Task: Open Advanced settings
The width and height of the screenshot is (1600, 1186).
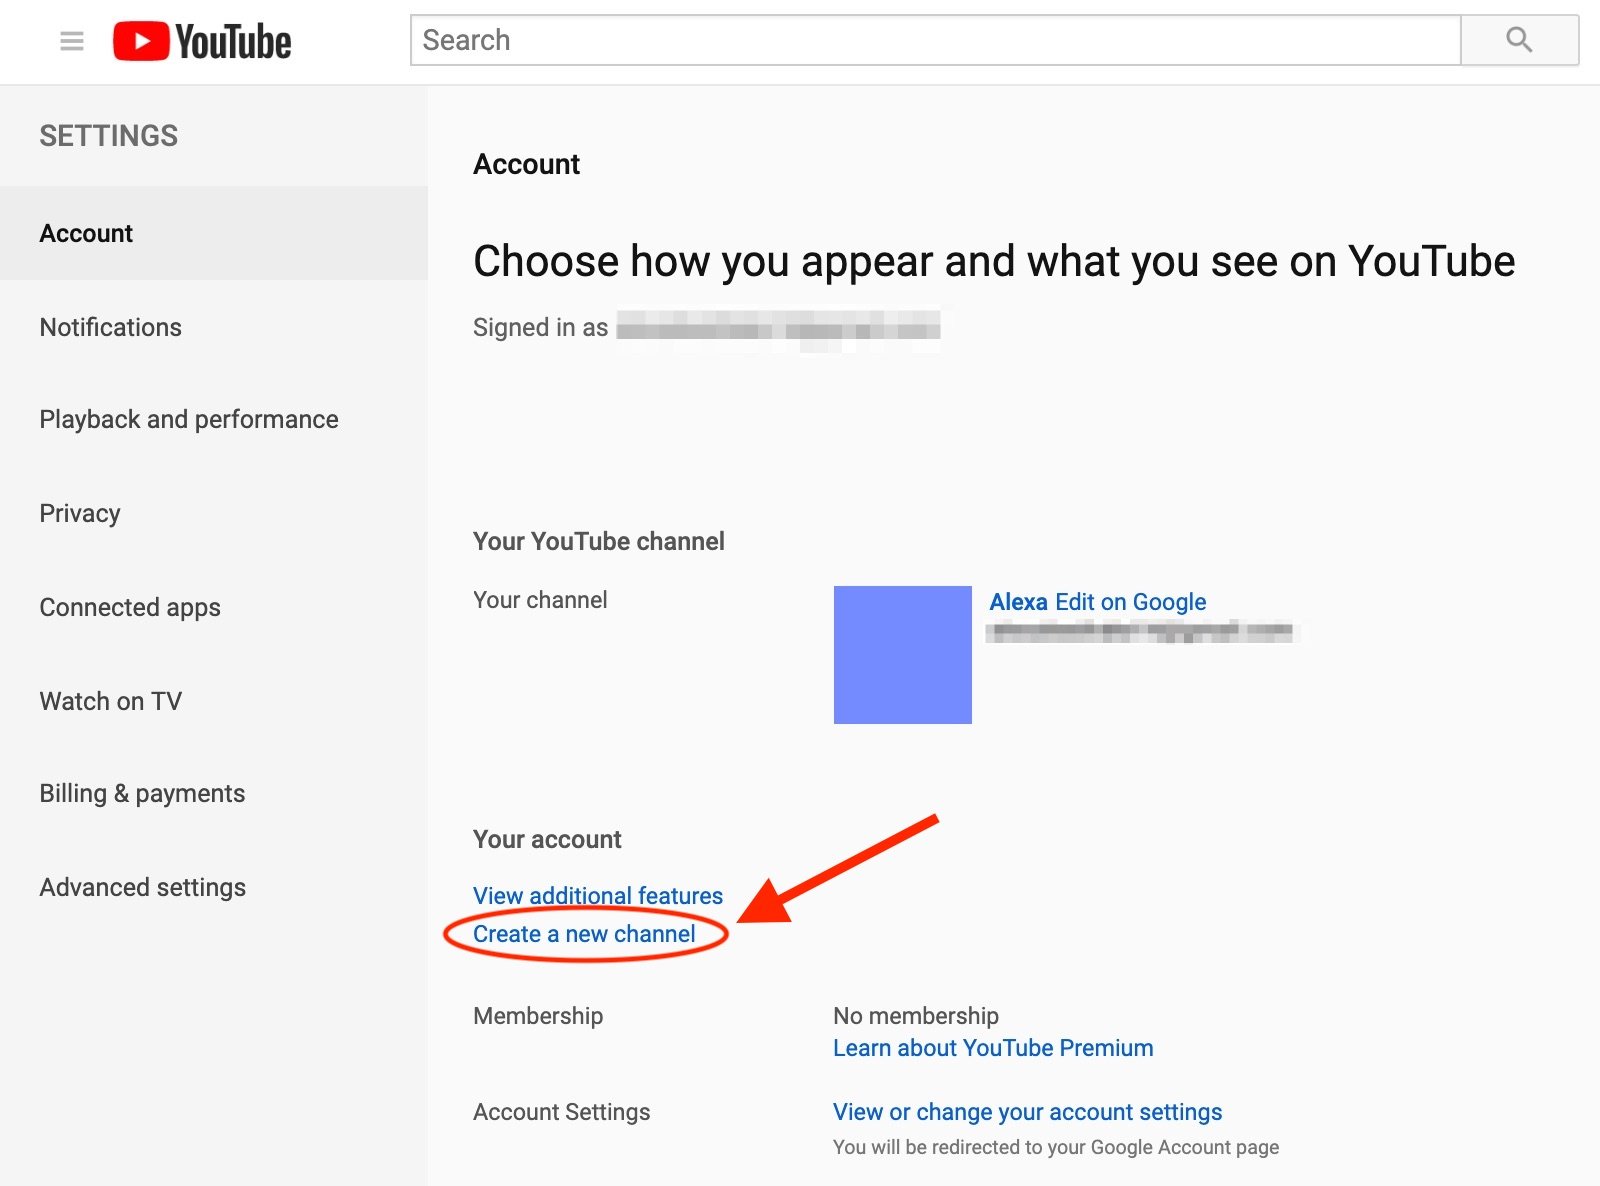Action: (x=142, y=887)
